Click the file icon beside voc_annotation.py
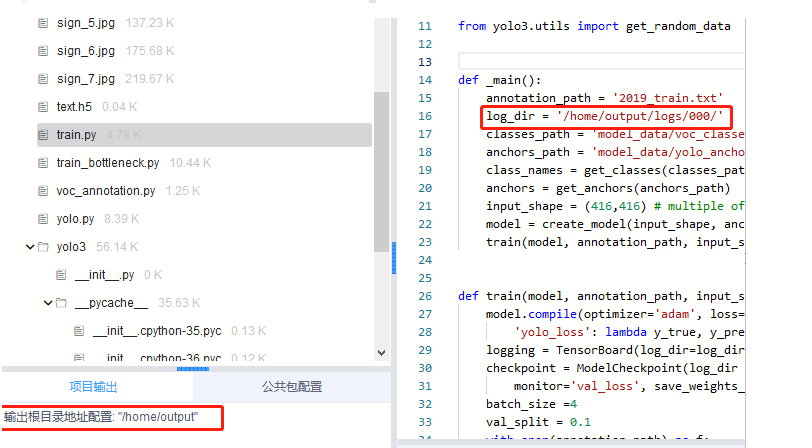The image size is (812, 448). [x=43, y=191]
